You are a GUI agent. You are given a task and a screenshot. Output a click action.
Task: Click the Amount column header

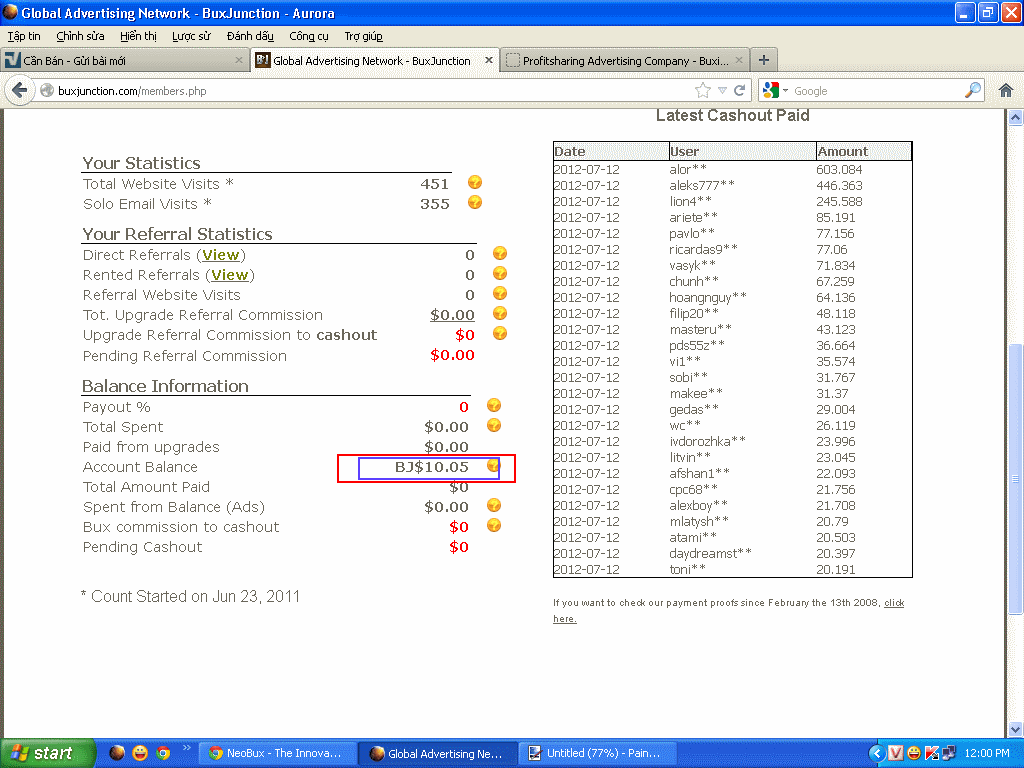[863, 151]
